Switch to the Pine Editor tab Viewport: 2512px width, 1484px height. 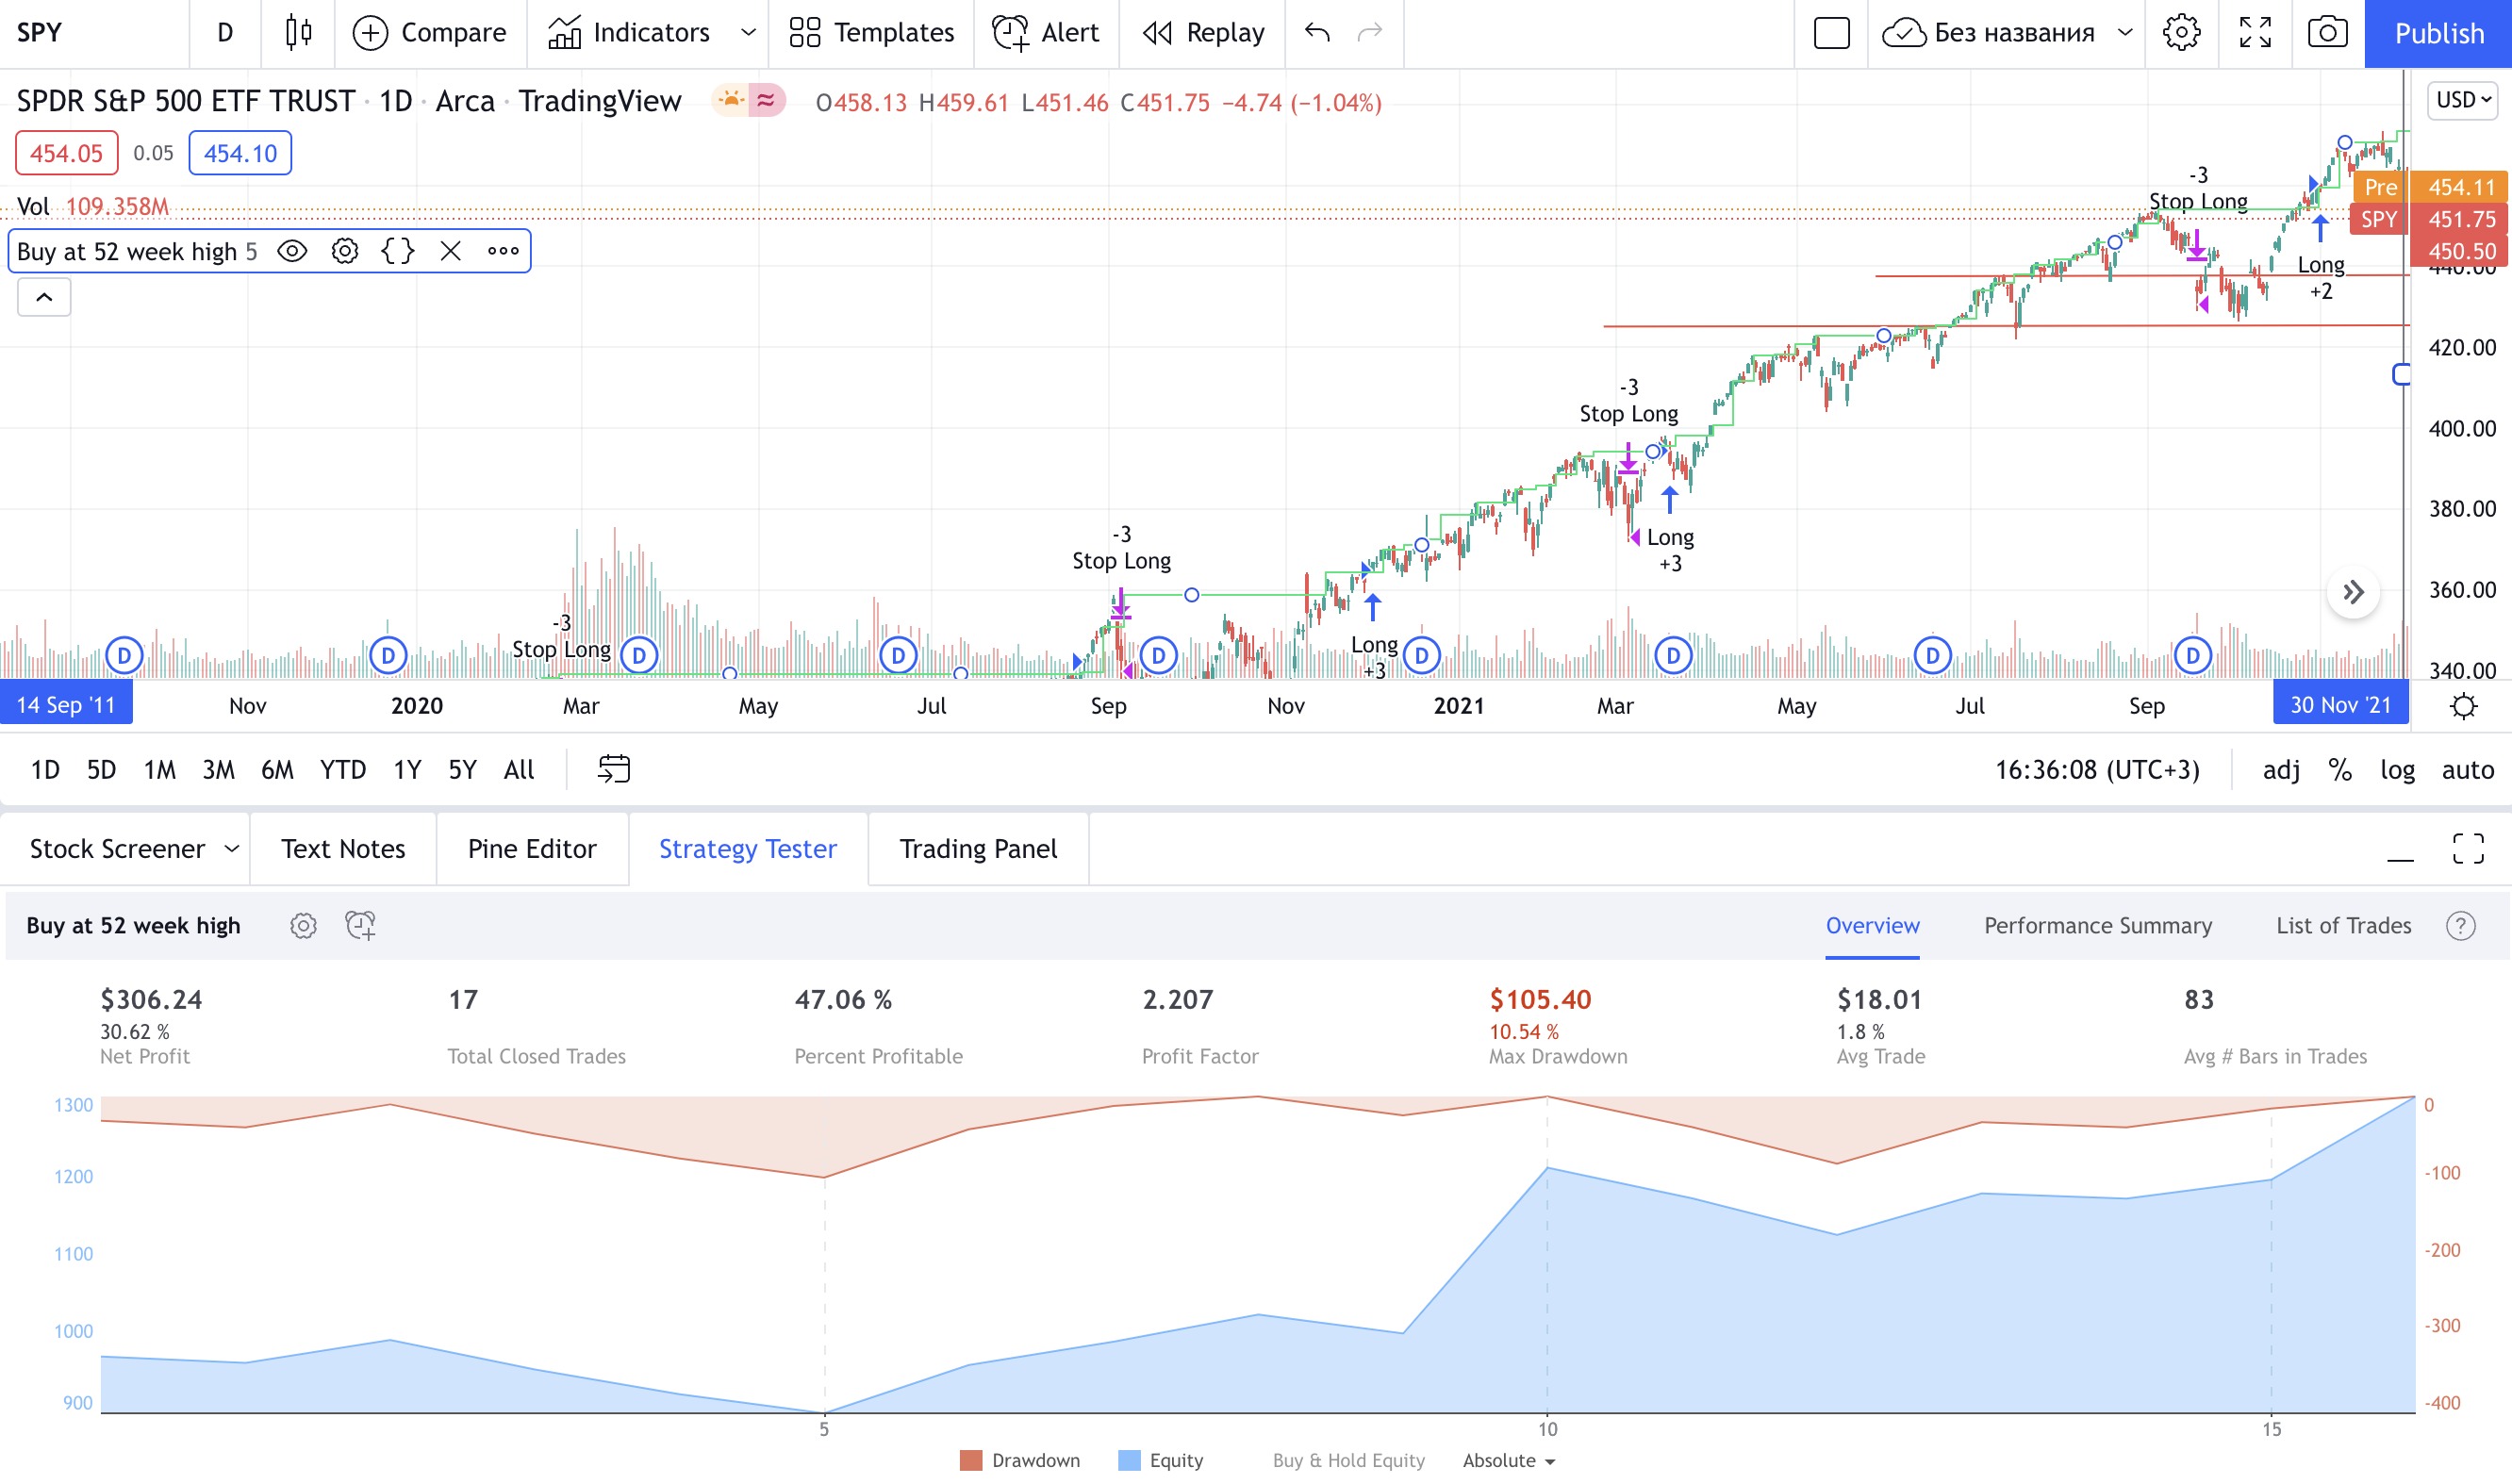pyautogui.click(x=532, y=848)
